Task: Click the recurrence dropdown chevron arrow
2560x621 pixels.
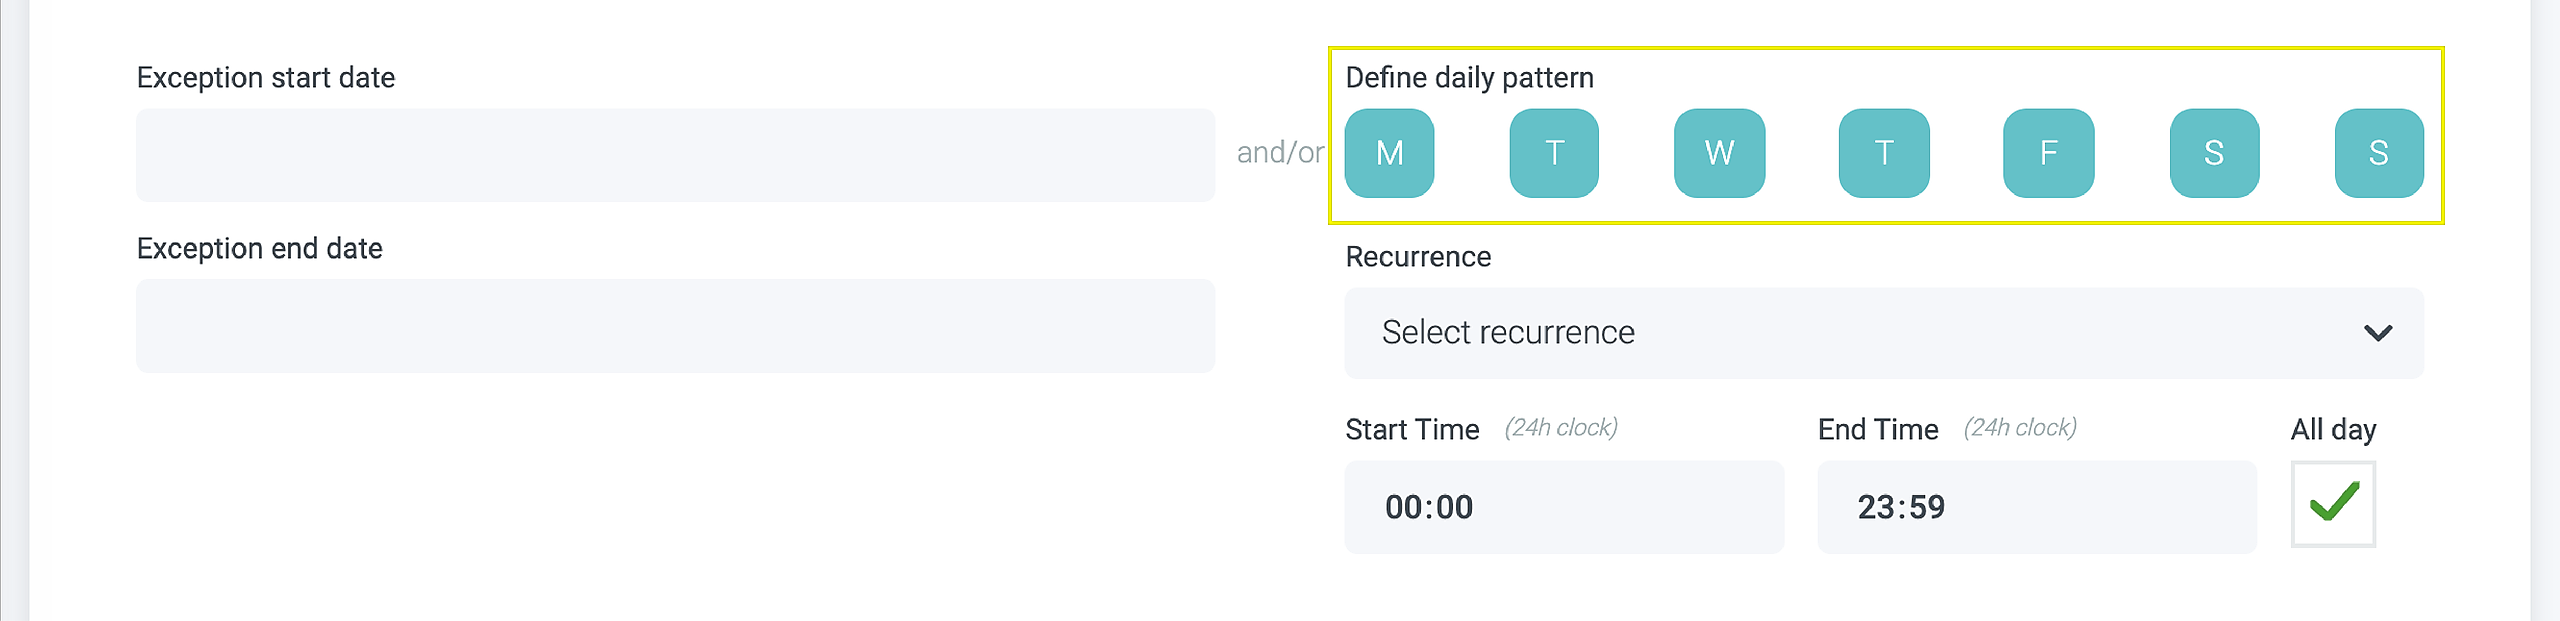Action: click(2377, 333)
